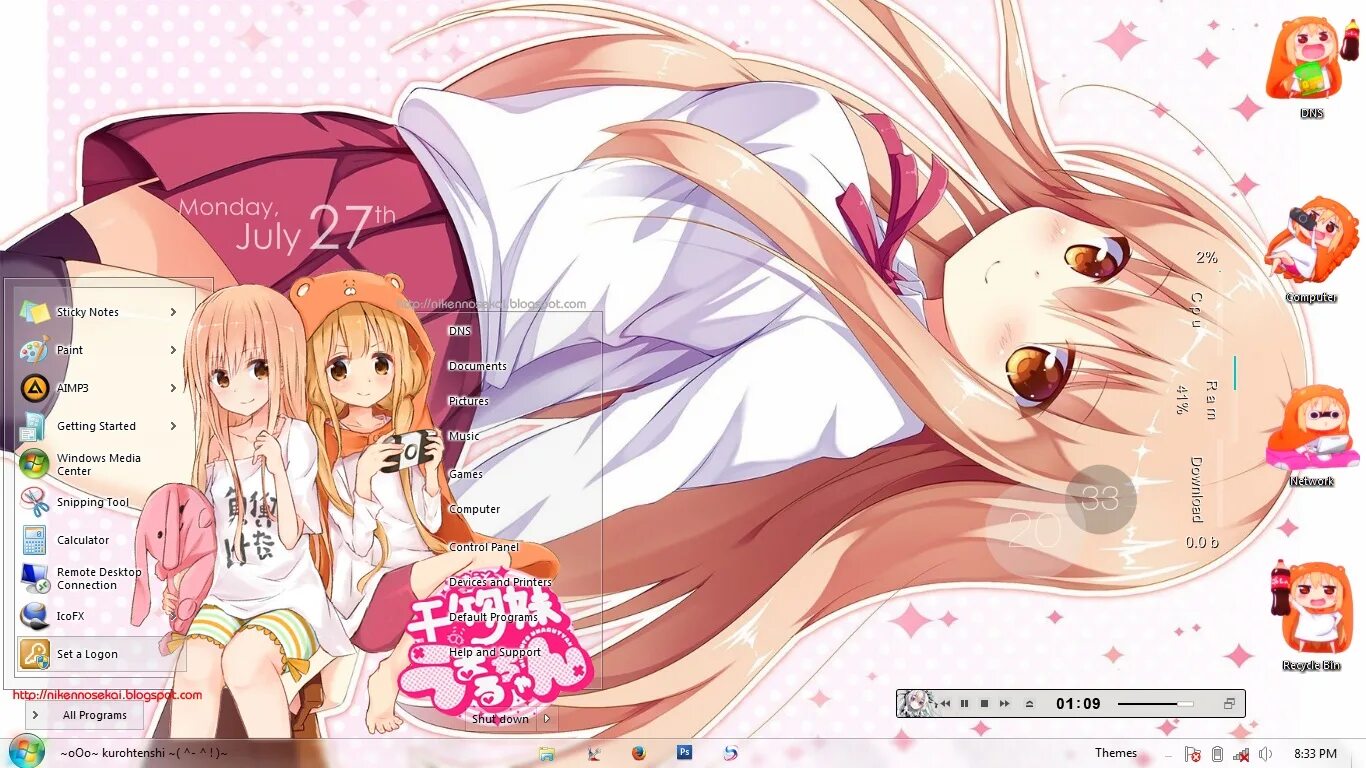Screen dimensions: 1366x768
Task: Open Music from the Start menu
Action: (463, 436)
